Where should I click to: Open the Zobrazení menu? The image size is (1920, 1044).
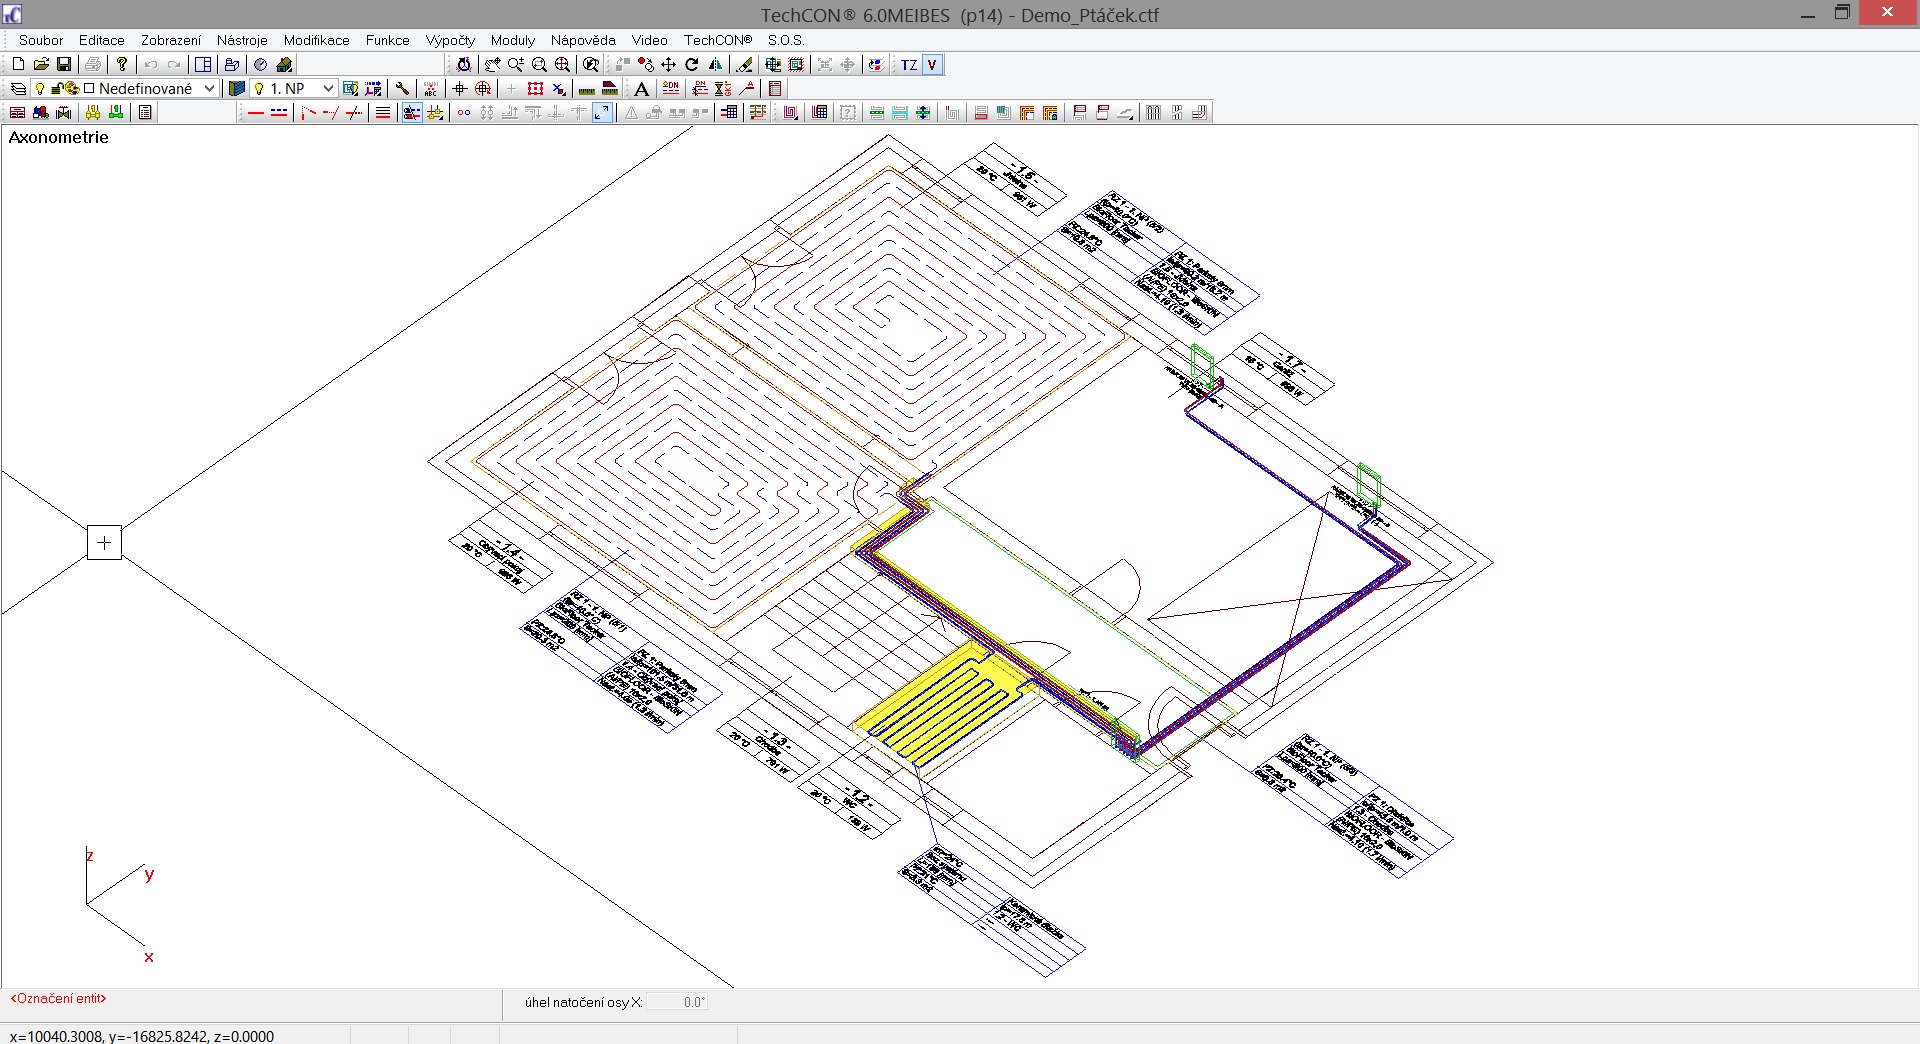point(170,40)
